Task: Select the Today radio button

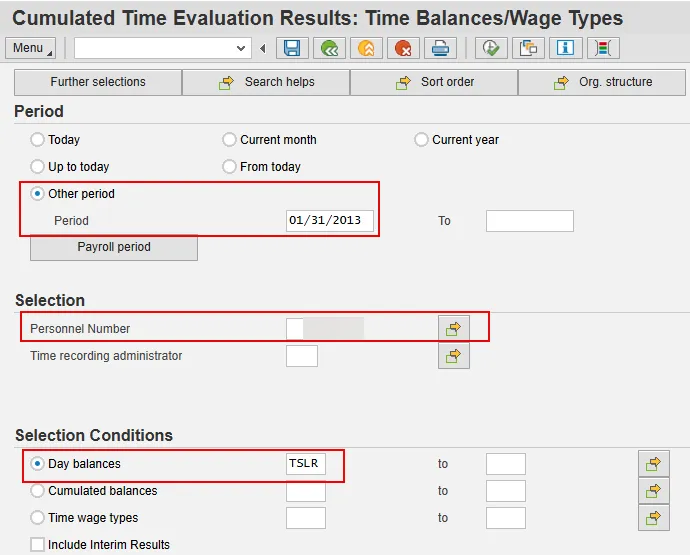Action: (37, 140)
